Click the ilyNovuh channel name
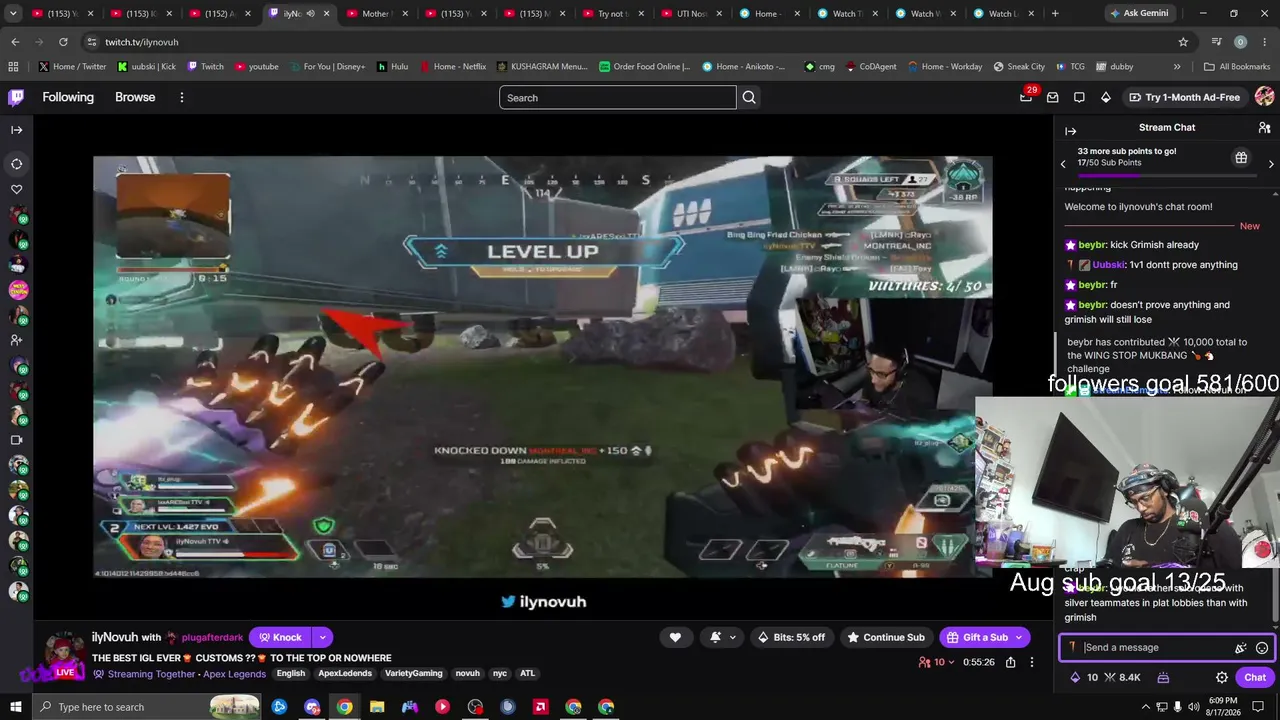 pos(115,637)
